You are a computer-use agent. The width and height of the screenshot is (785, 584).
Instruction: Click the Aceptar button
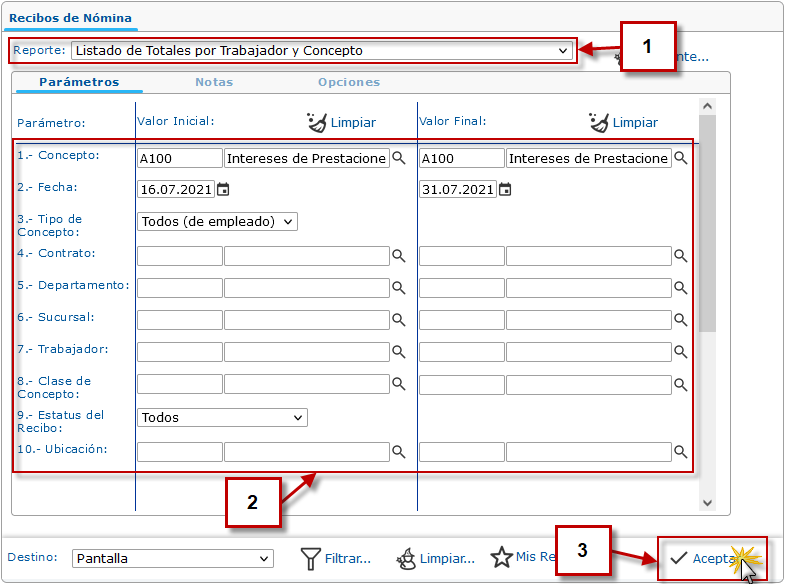(712, 558)
